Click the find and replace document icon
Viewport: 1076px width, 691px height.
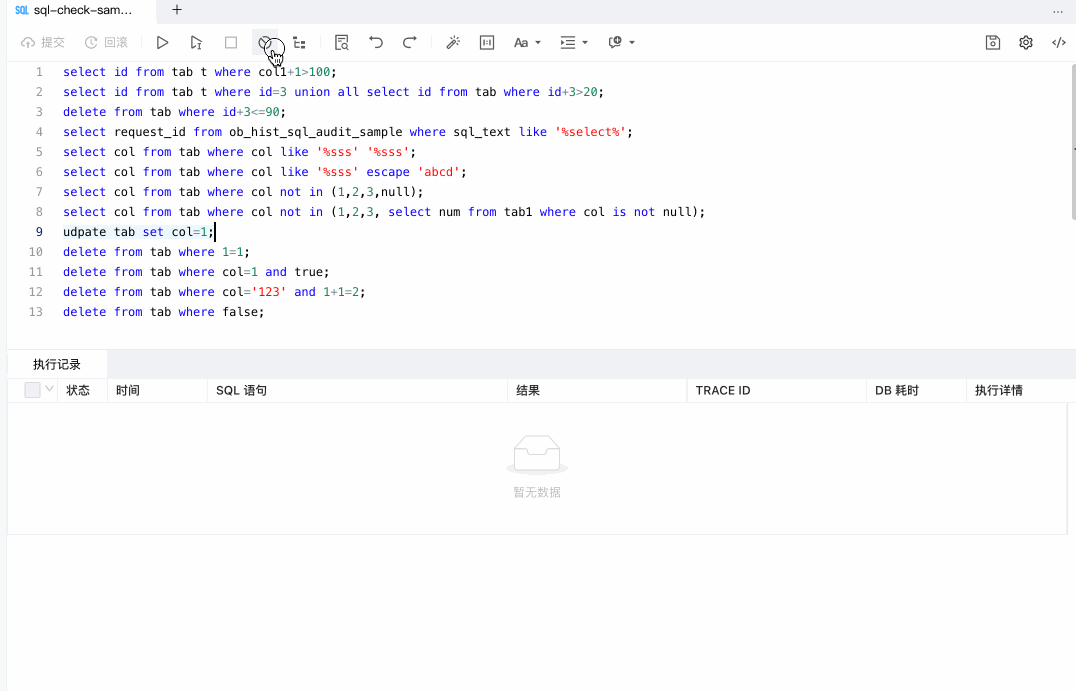click(x=342, y=43)
